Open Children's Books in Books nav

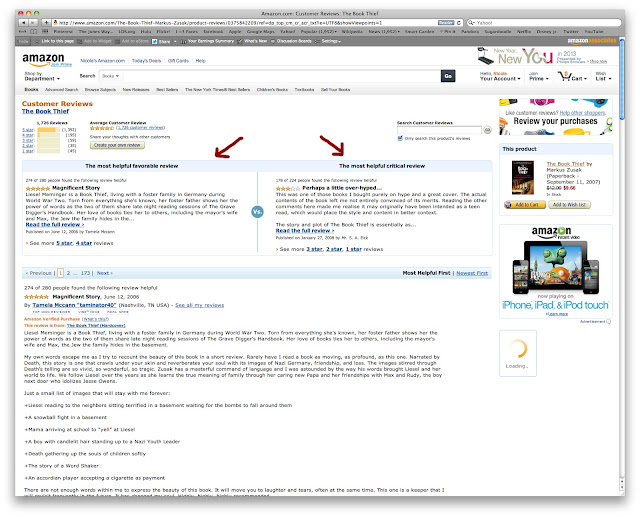tap(272, 89)
